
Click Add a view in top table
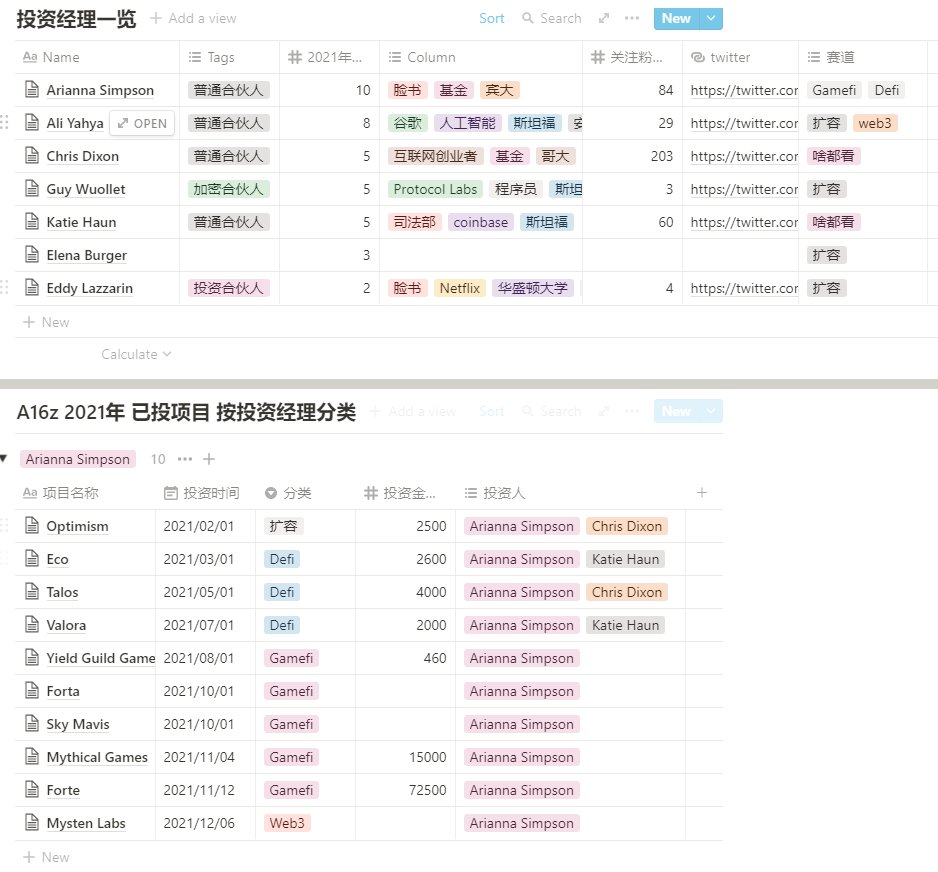click(193, 18)
